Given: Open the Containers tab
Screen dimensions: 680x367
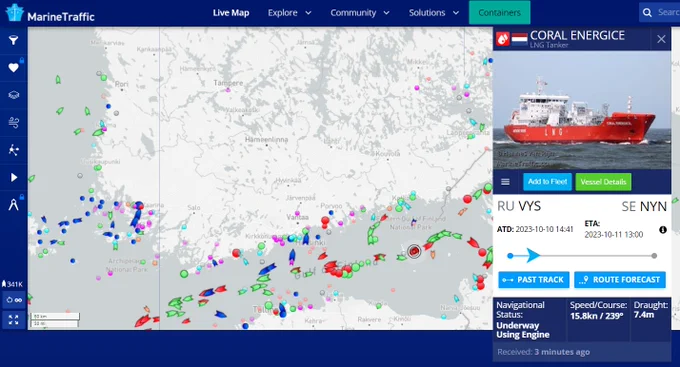Looking at the screenshot, I should (499, 13).
